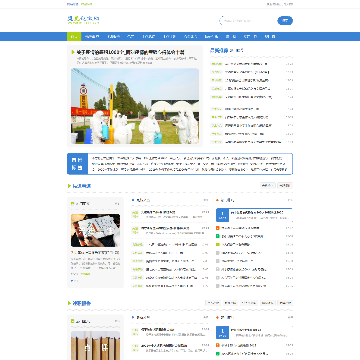Click the blue label block of the links banner
This screenshot has height=360, width=360.
tap(77, 164)
